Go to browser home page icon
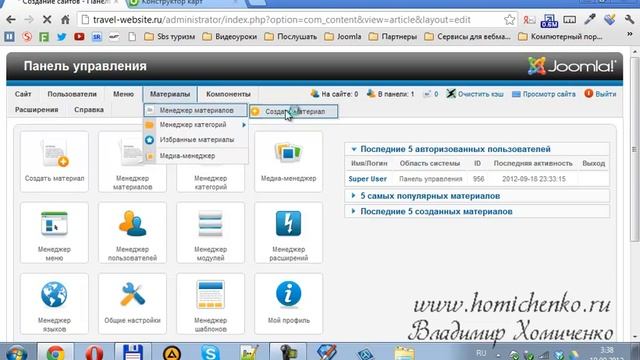 65,20
